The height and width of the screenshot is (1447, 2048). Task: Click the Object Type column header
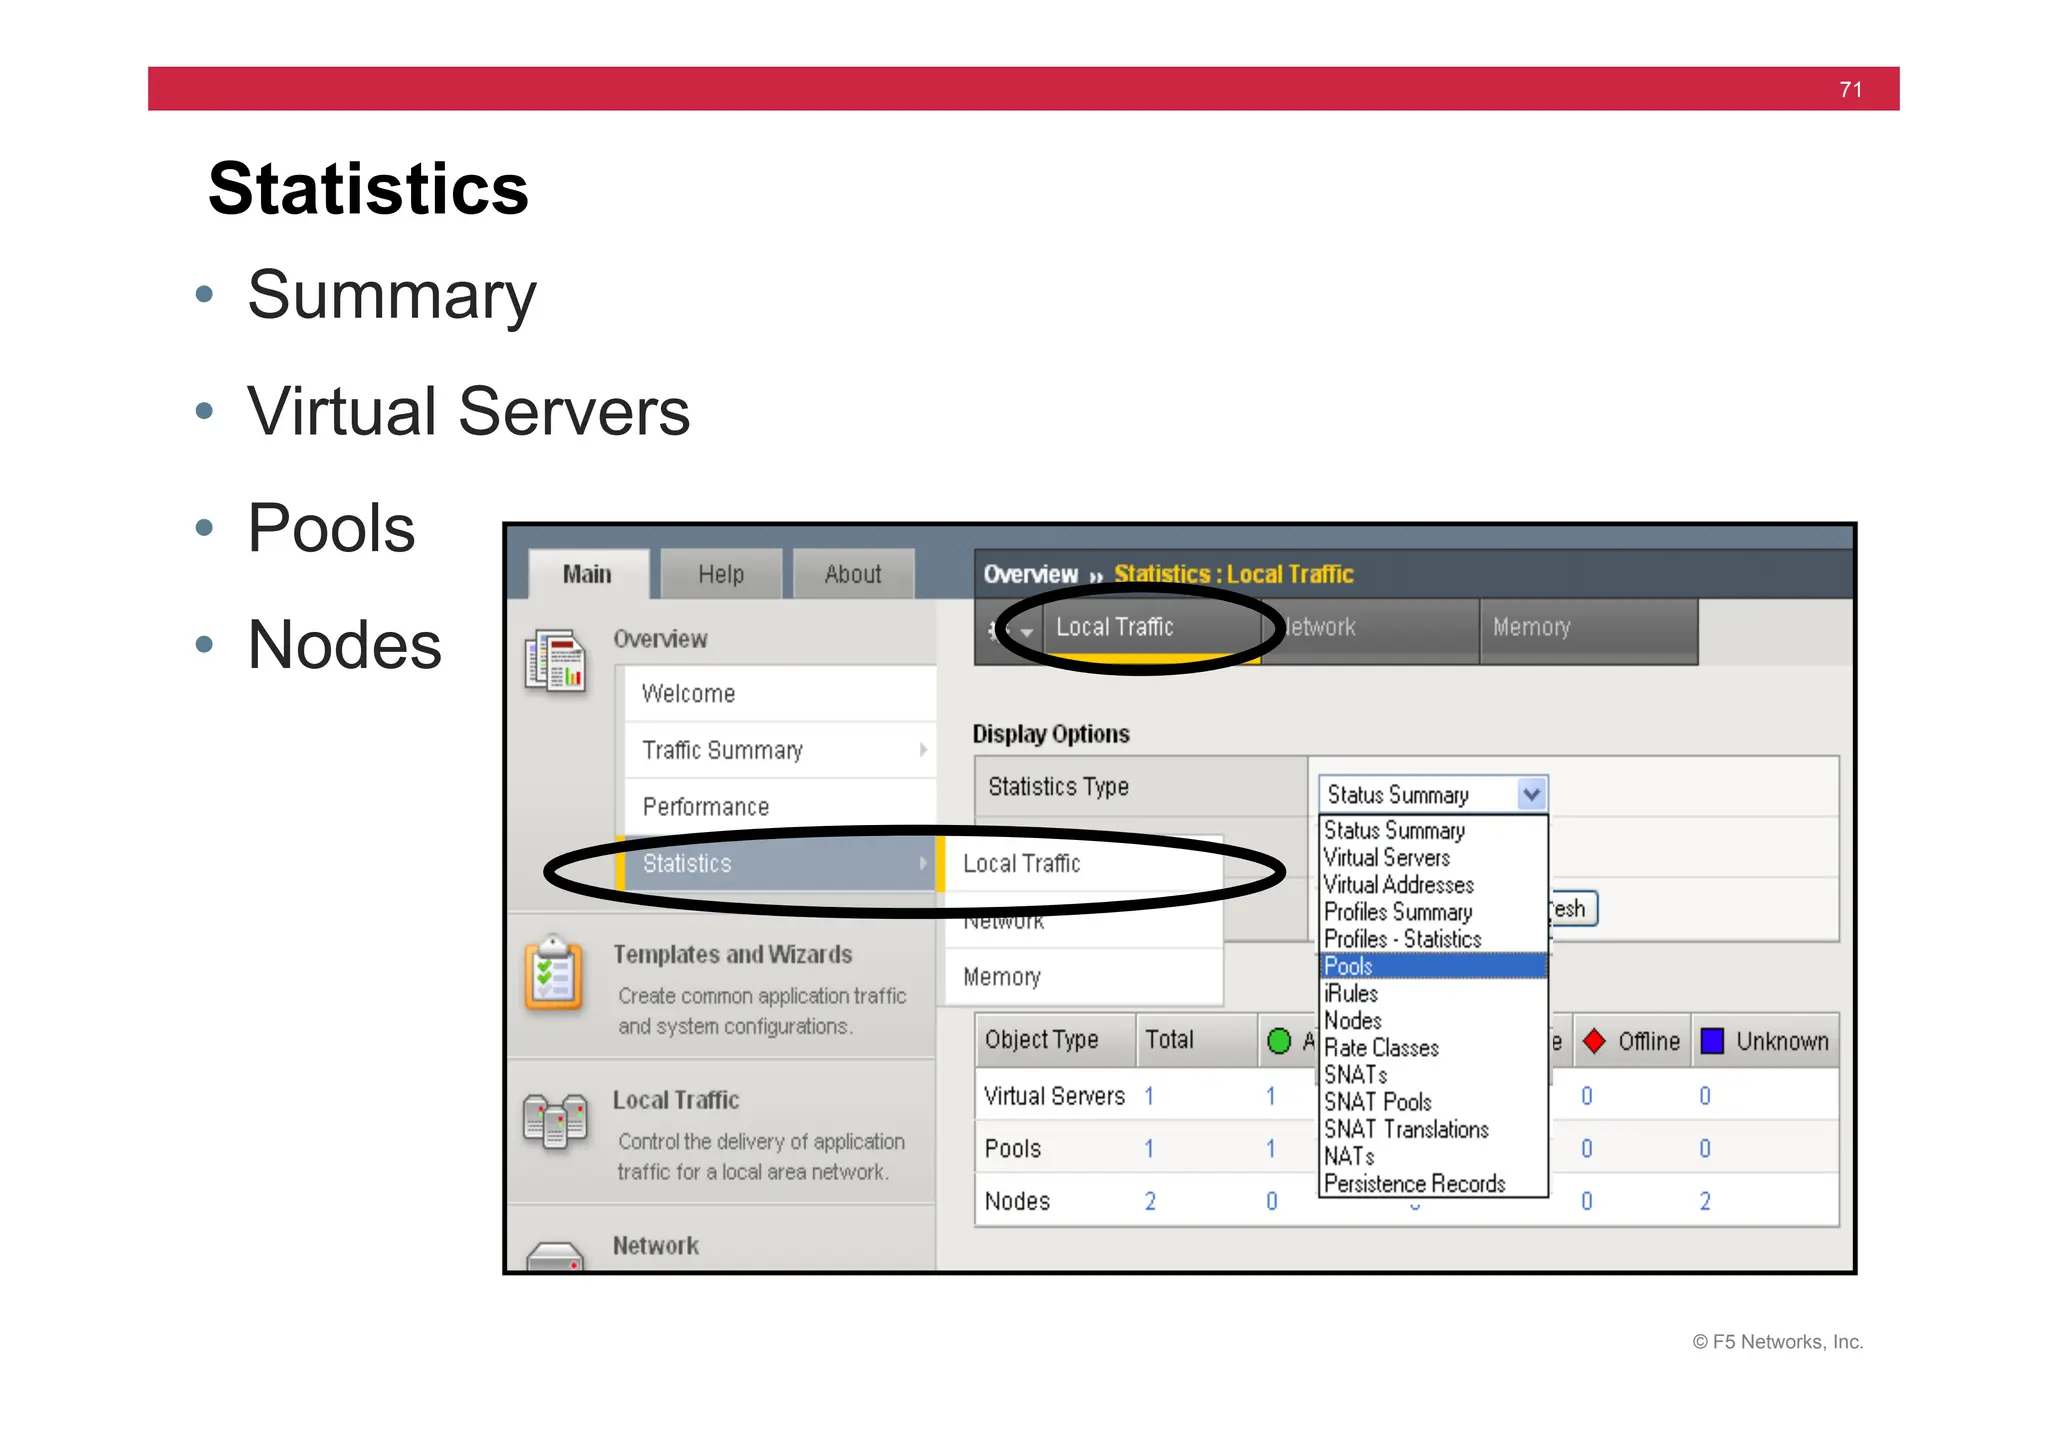(1055, 1040)
